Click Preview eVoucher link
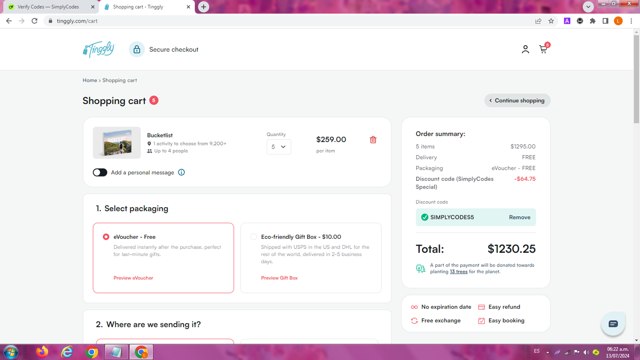The image size is (640, 360). tap(133, 278)
